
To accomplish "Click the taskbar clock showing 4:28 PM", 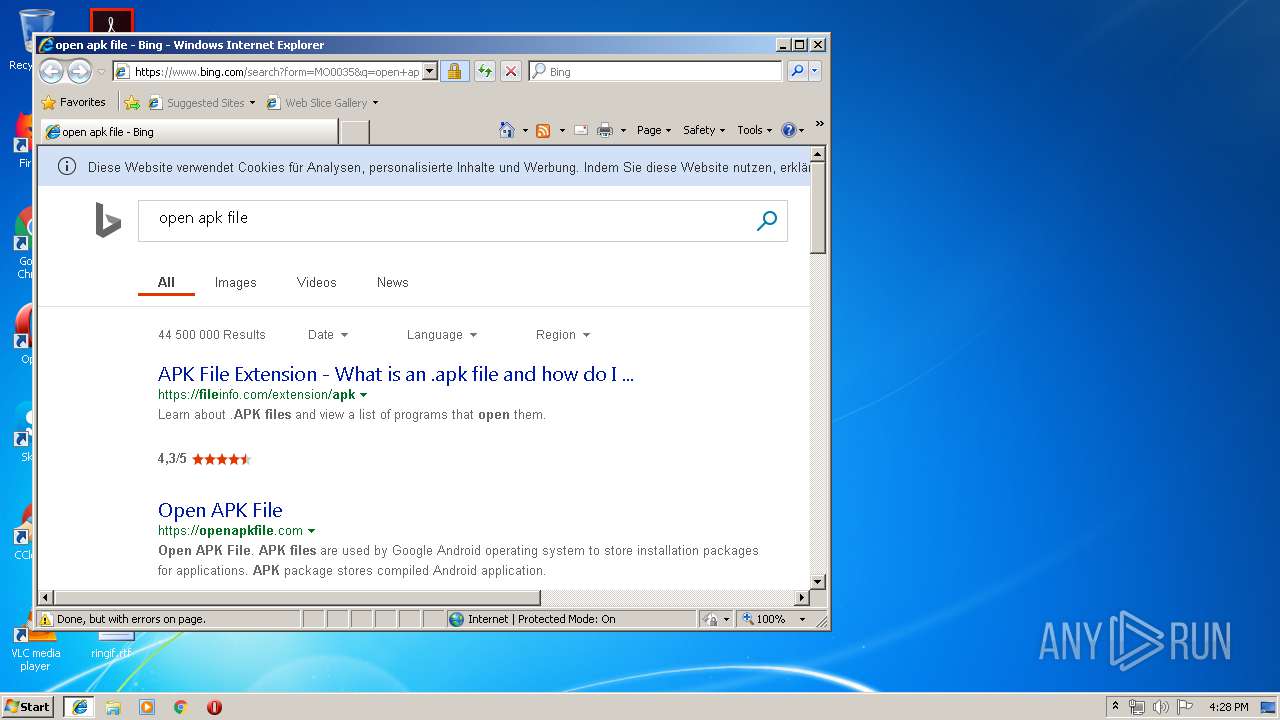I will point(1229,706).
